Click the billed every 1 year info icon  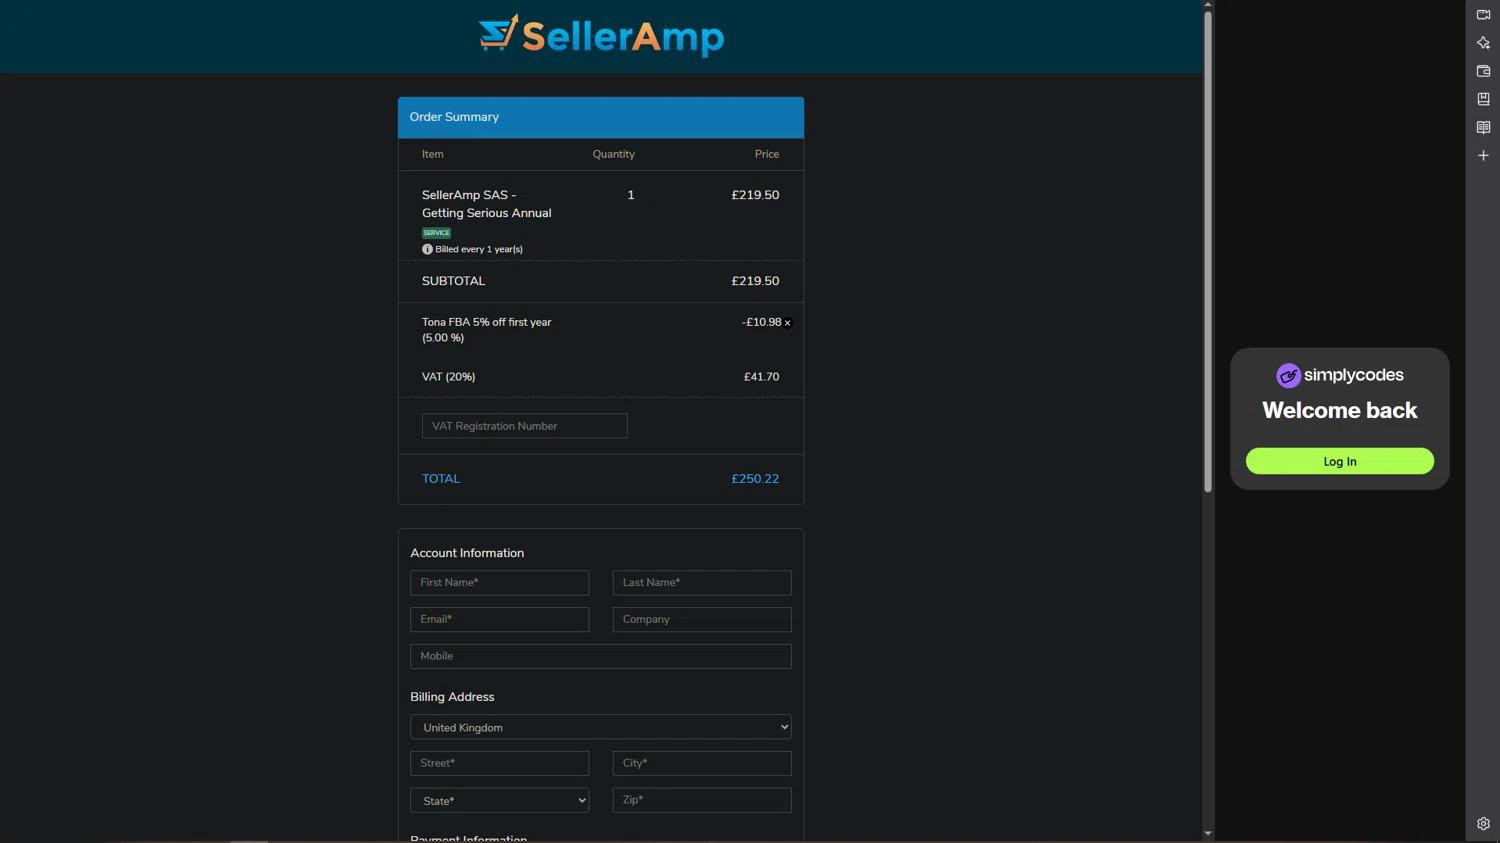[427, 249]
